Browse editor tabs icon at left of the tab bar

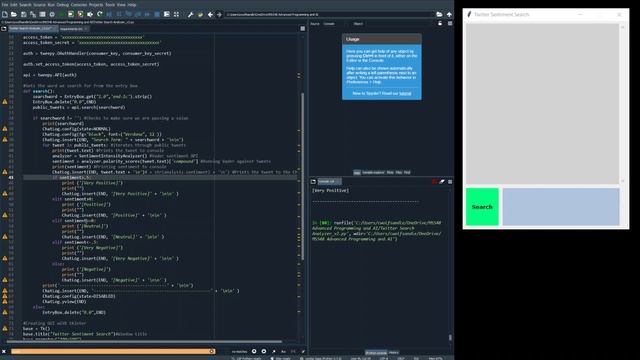coord(4,29)
